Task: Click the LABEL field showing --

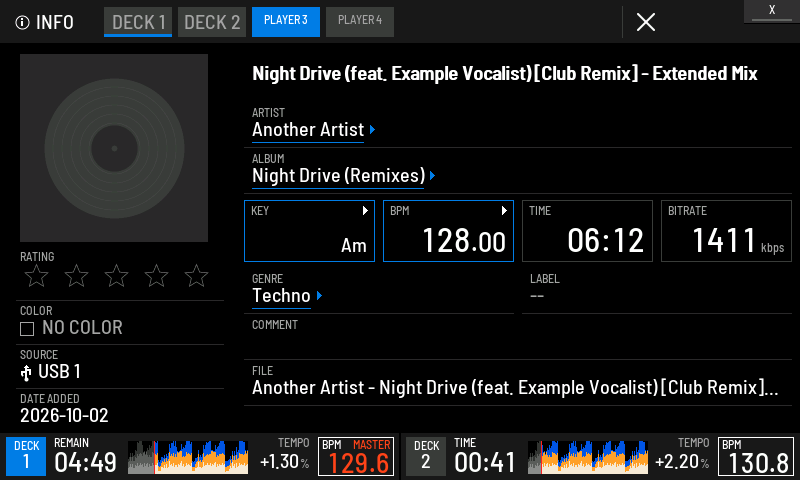Action: click(657, 291)
